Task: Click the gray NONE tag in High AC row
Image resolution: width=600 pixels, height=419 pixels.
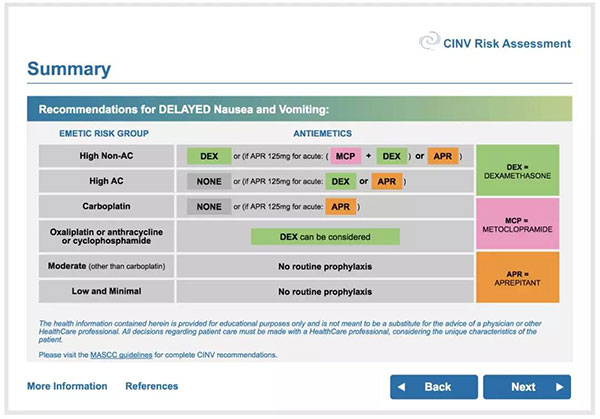Action: pos(209,181)
